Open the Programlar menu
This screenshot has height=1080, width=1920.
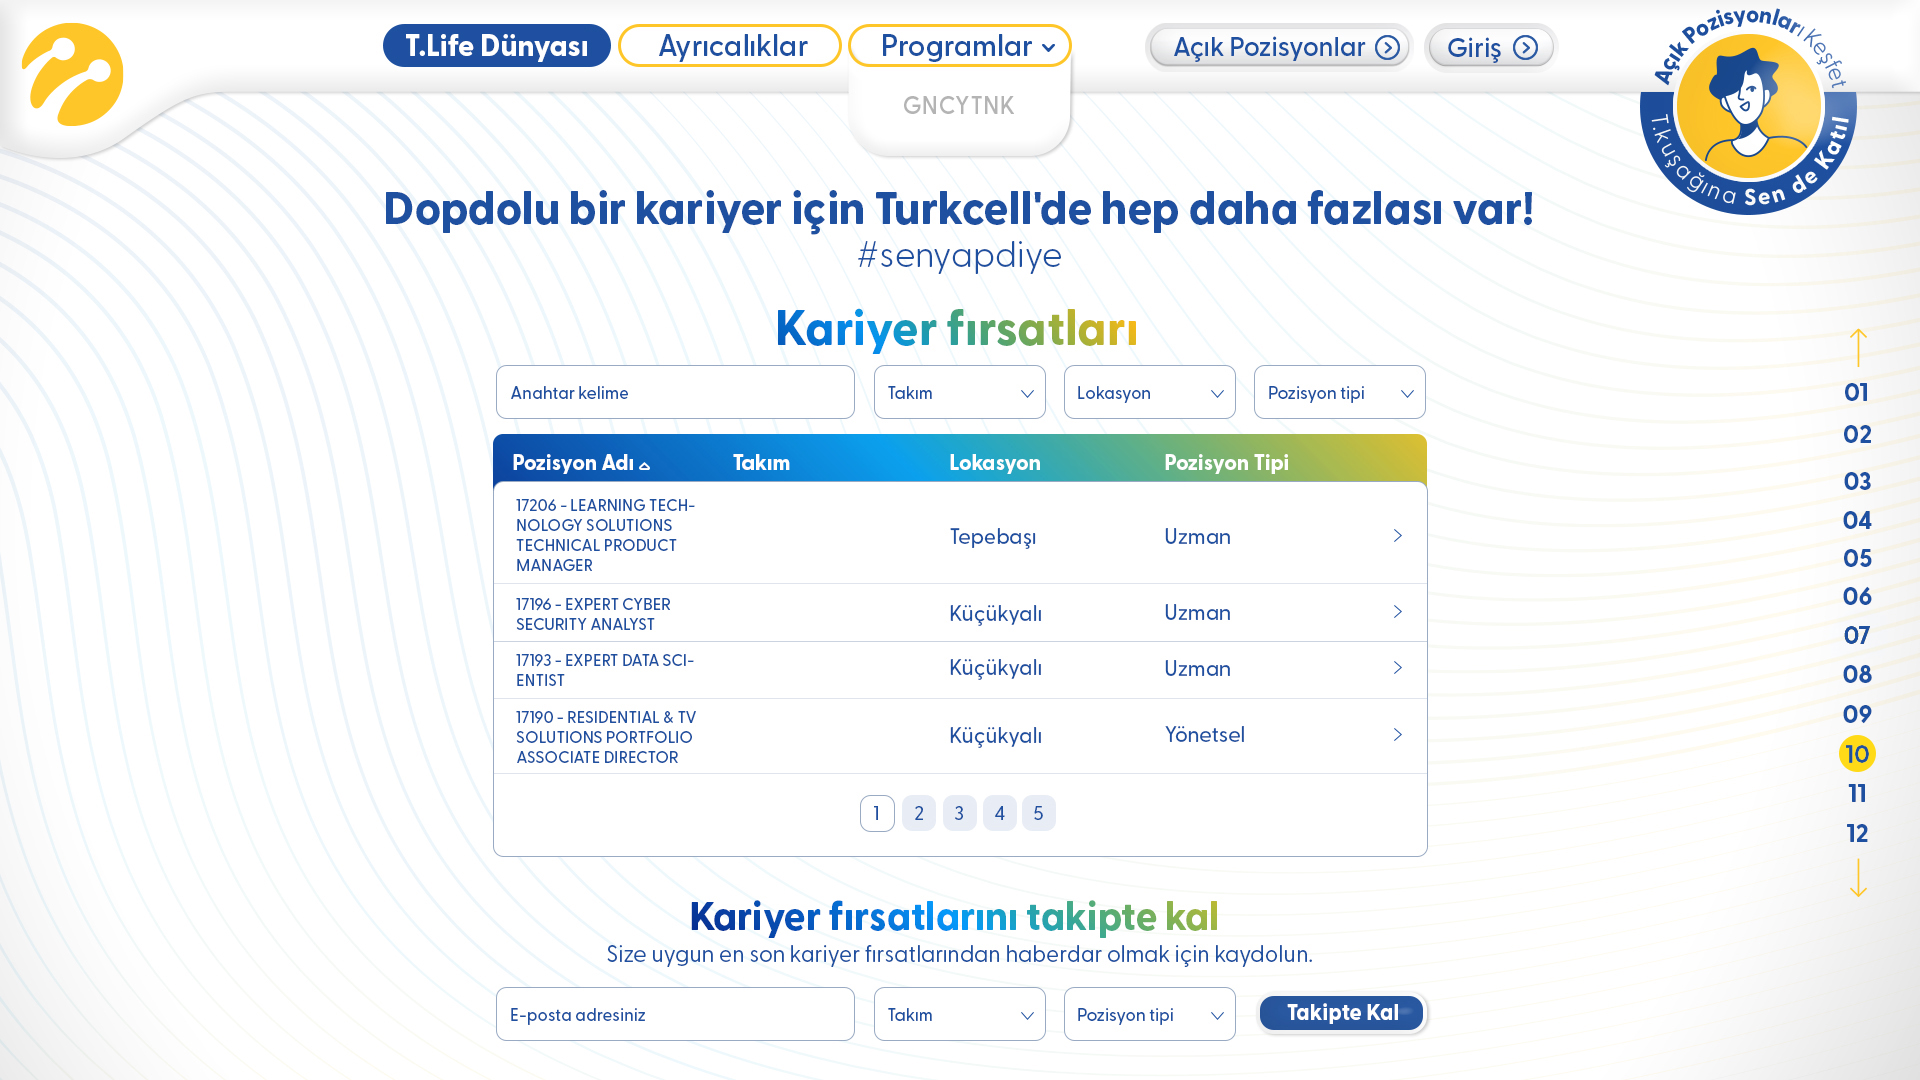click(x=960, y=46)
